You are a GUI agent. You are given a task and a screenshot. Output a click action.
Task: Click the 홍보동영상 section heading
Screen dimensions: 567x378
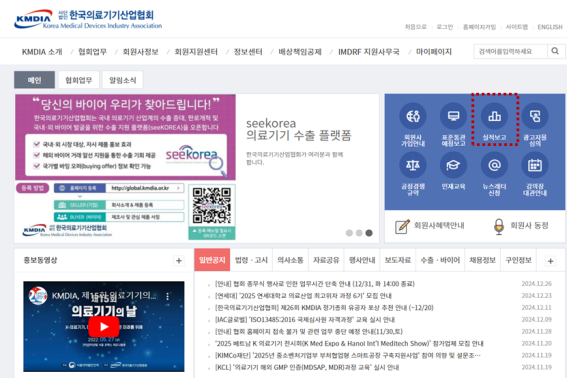click(40, 260)
